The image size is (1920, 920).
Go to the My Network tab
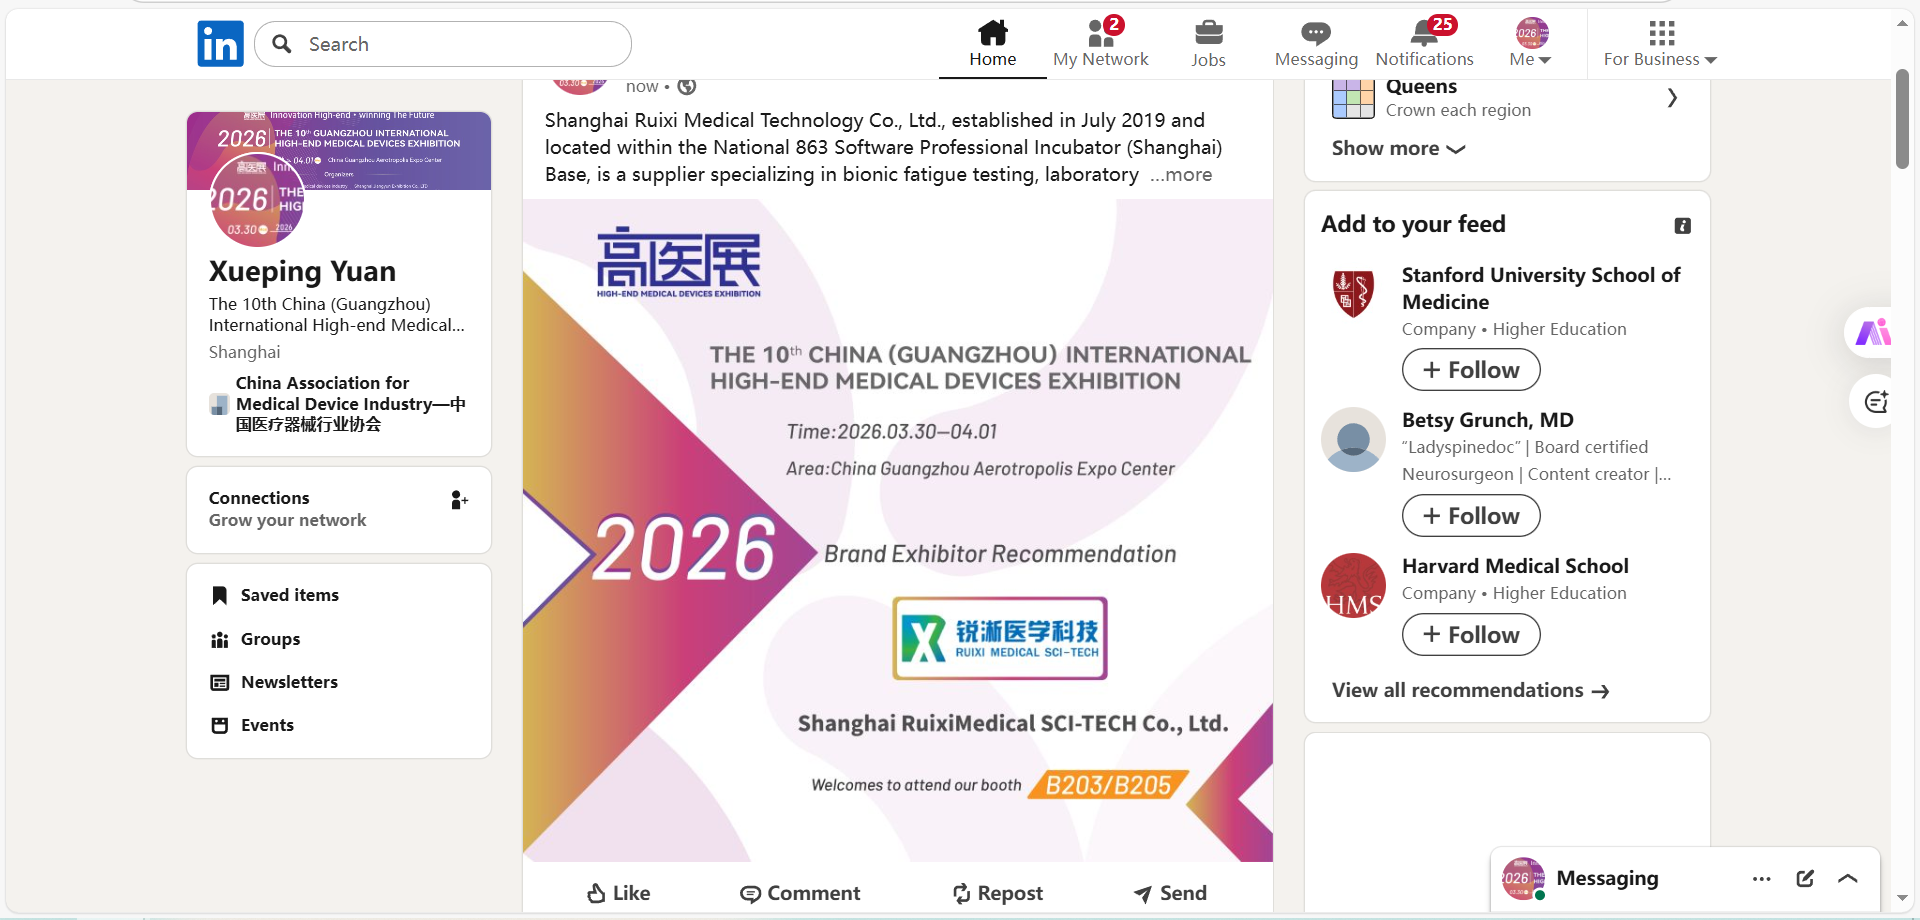[x=1100, y=44]
